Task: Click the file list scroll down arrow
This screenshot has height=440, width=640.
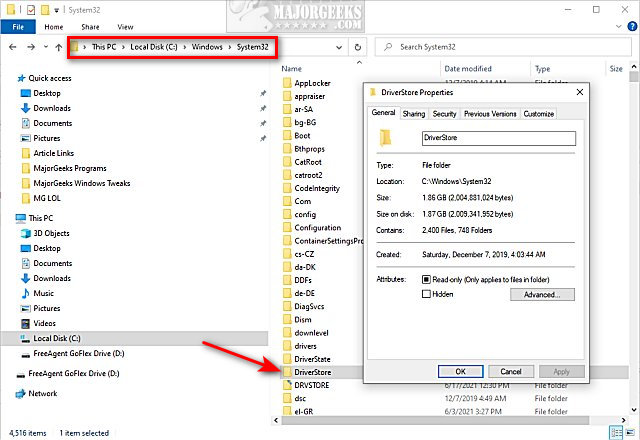Action: 633,410
